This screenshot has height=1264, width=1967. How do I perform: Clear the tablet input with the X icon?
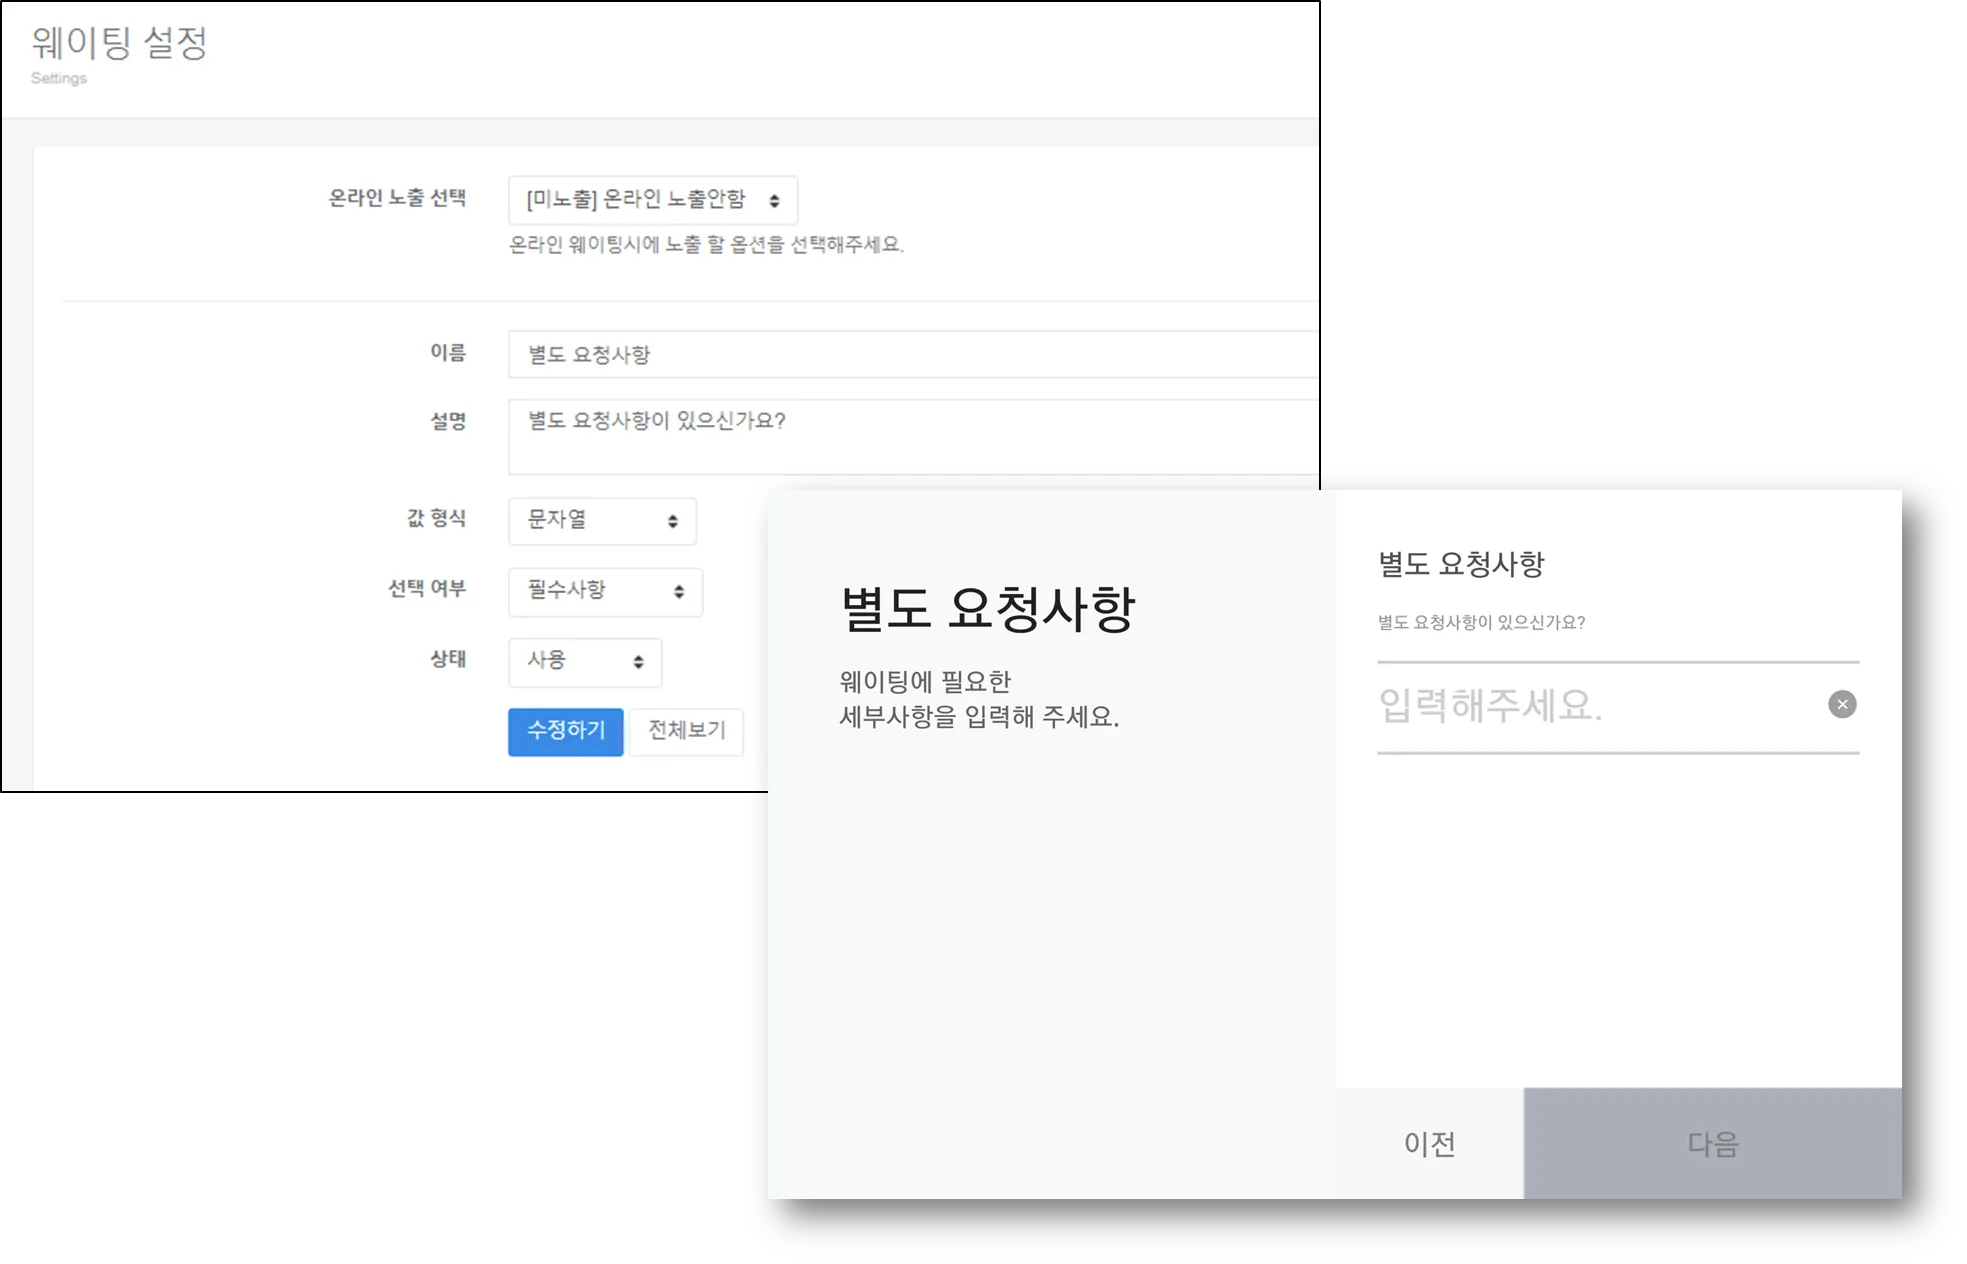point(1842,704)
